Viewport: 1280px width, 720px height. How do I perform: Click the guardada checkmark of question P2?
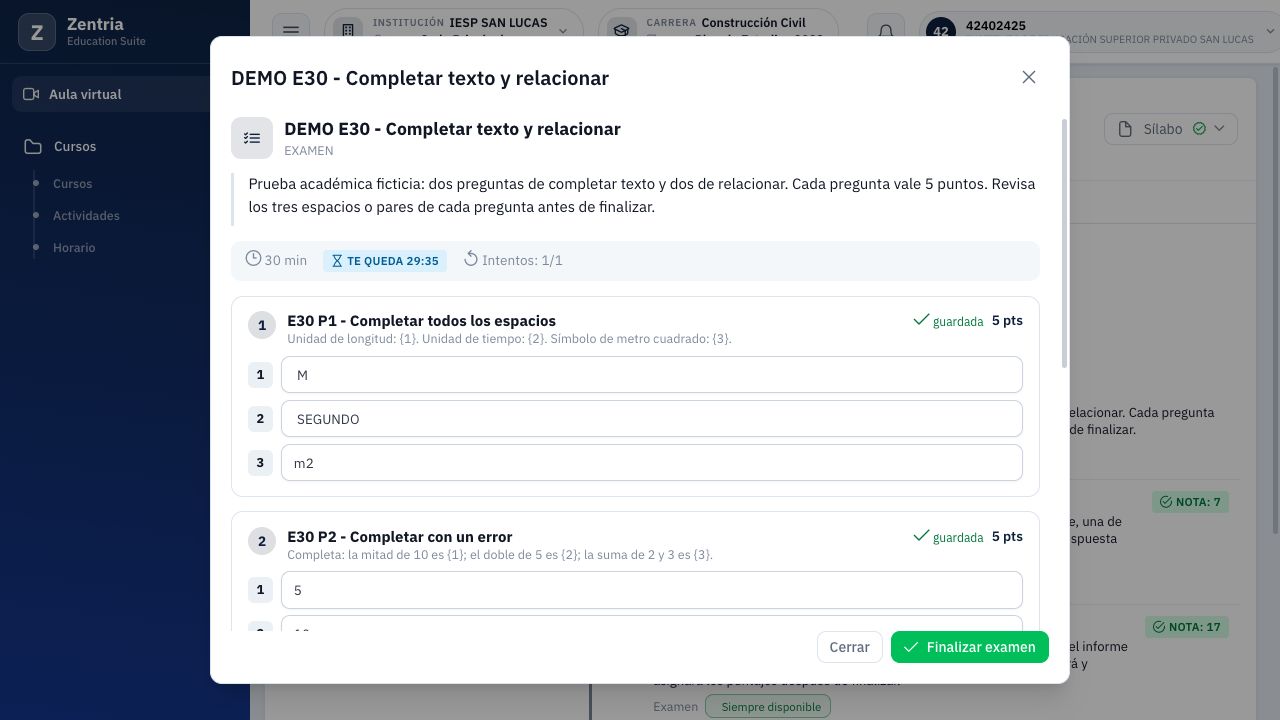pos(921,536)
